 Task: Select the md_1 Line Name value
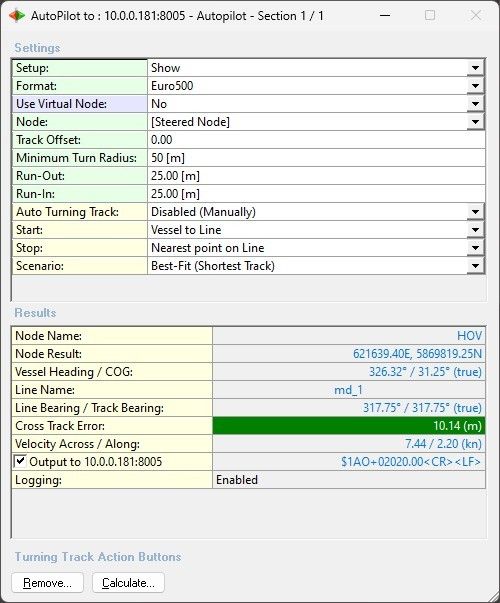coord(348,390)
